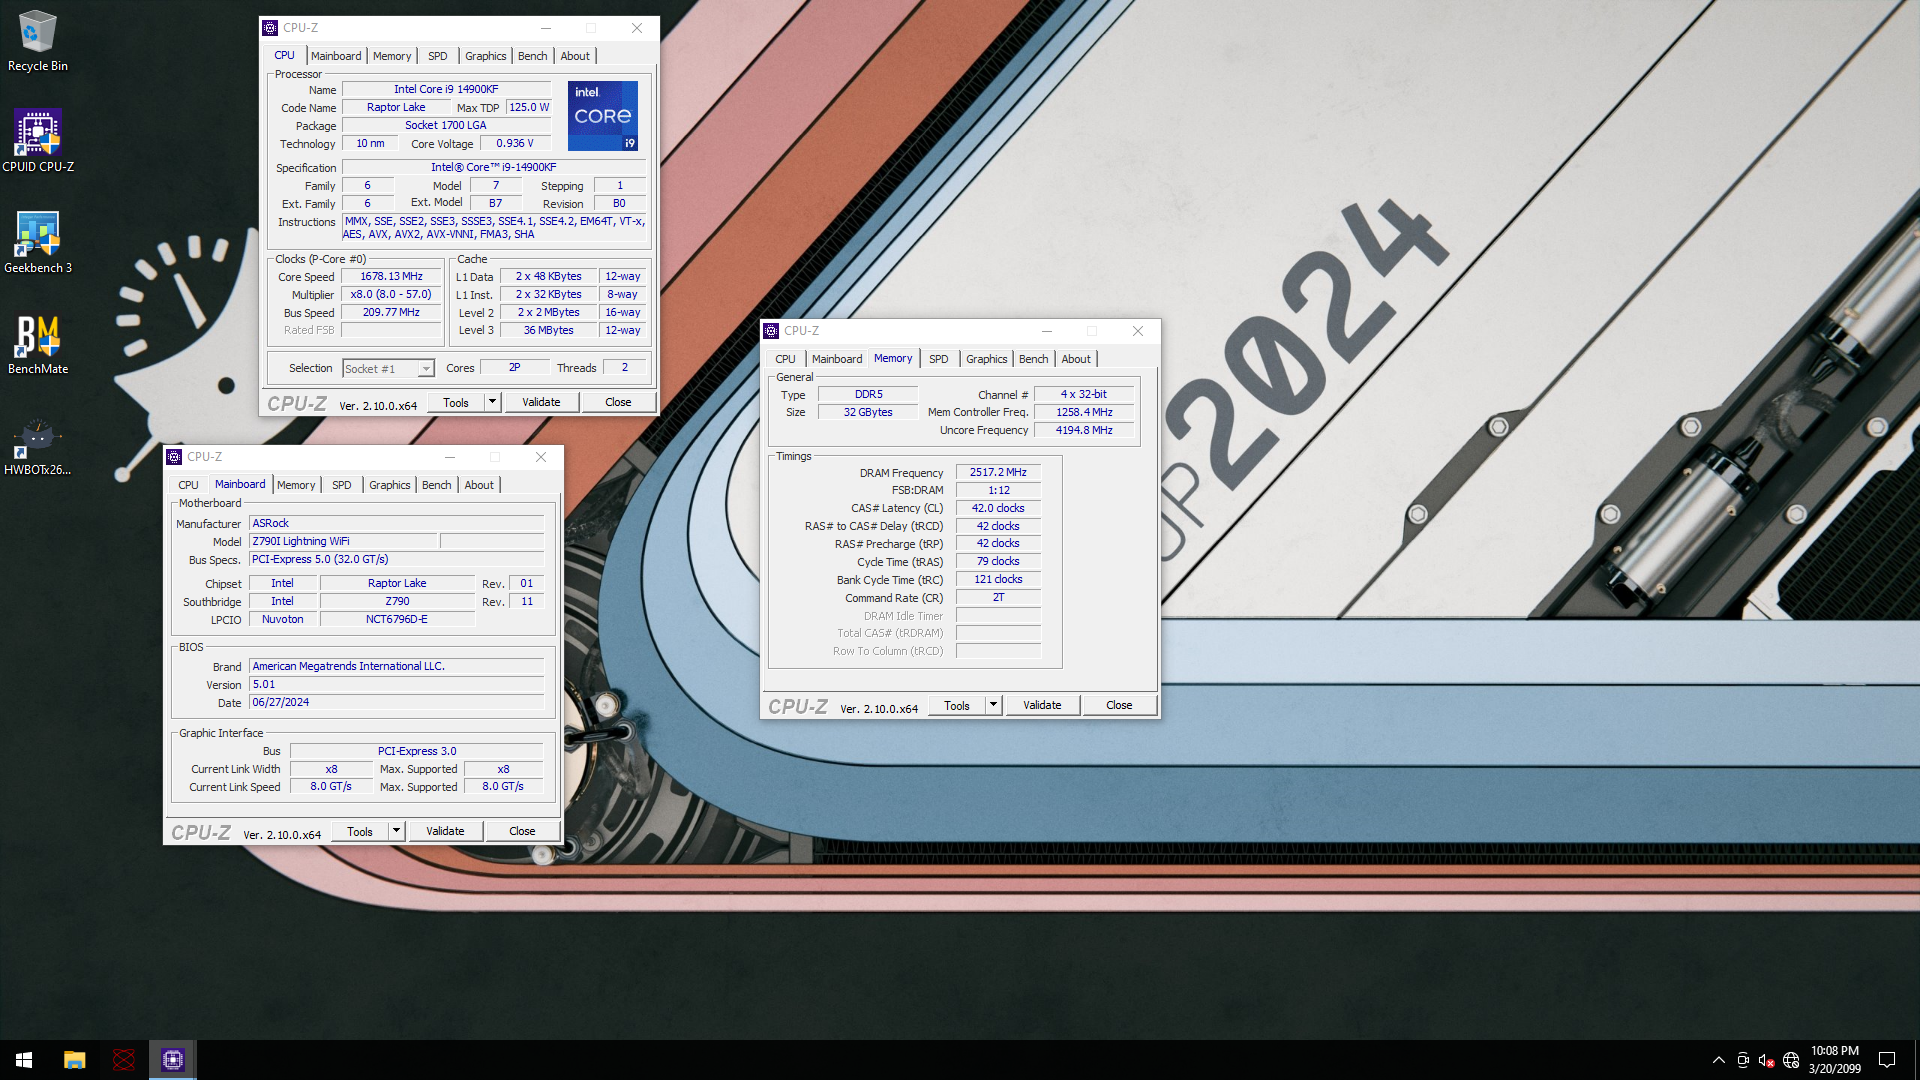1920x1080 pixels.
Task: Expand Tools dropdown arrow in Memory window
Action: (993, 705)
